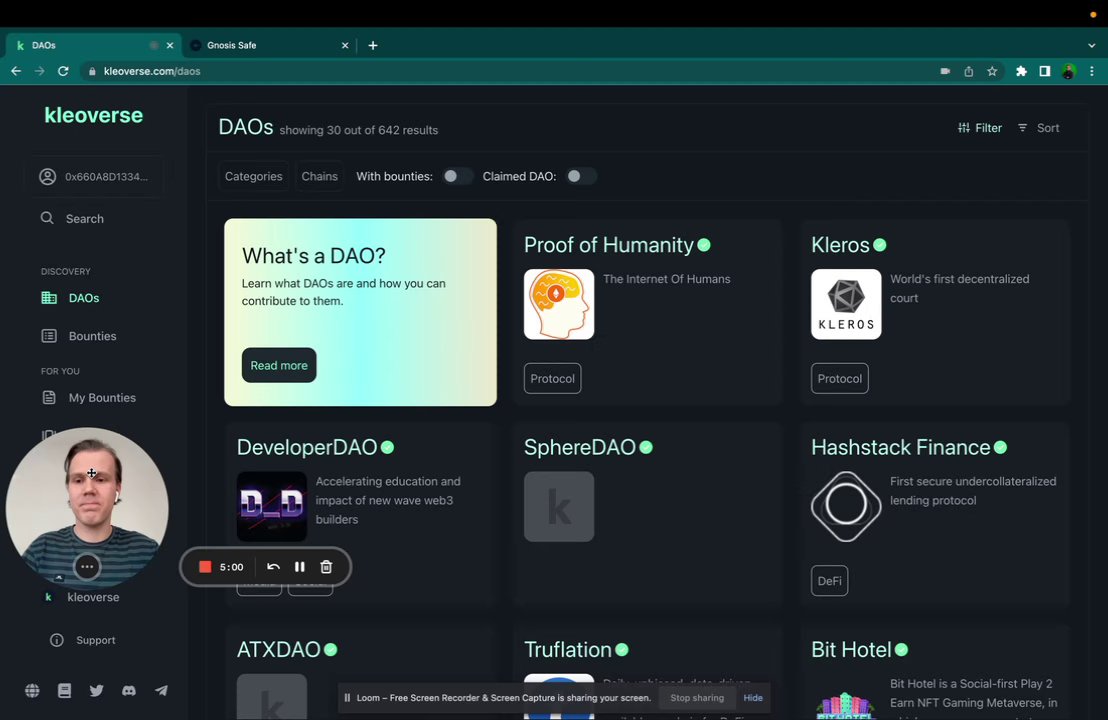Open Bounties in the sidebar
Image resolution: width=1108 pixels, height=720 pixels.
78,336
